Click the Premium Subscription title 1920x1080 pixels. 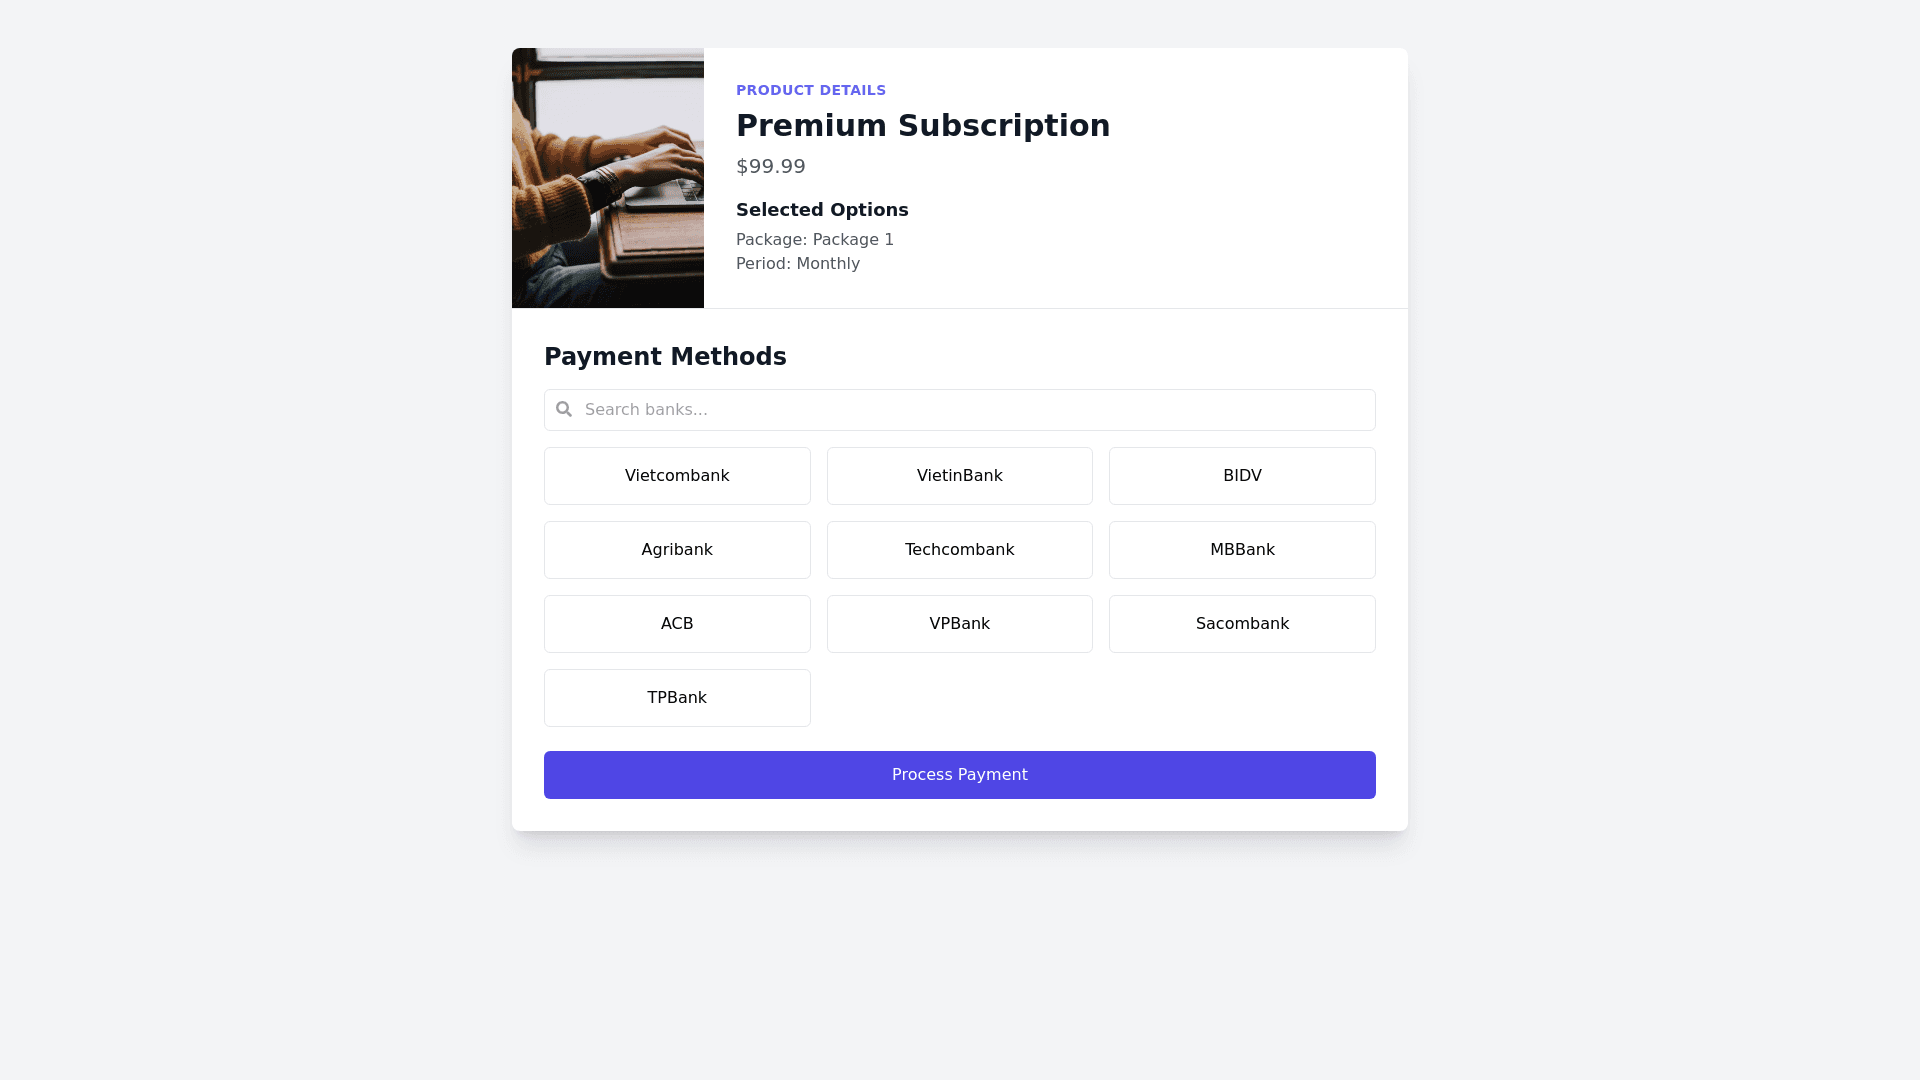922,126
